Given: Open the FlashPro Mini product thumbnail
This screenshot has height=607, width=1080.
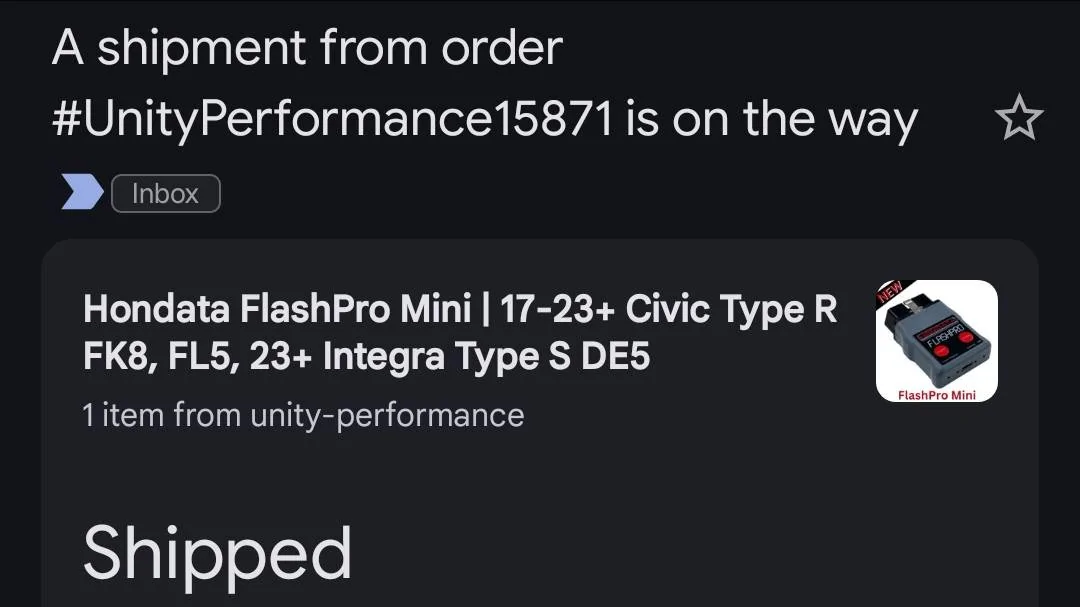Looking at the screenshot, I should (x=936, y=341).
